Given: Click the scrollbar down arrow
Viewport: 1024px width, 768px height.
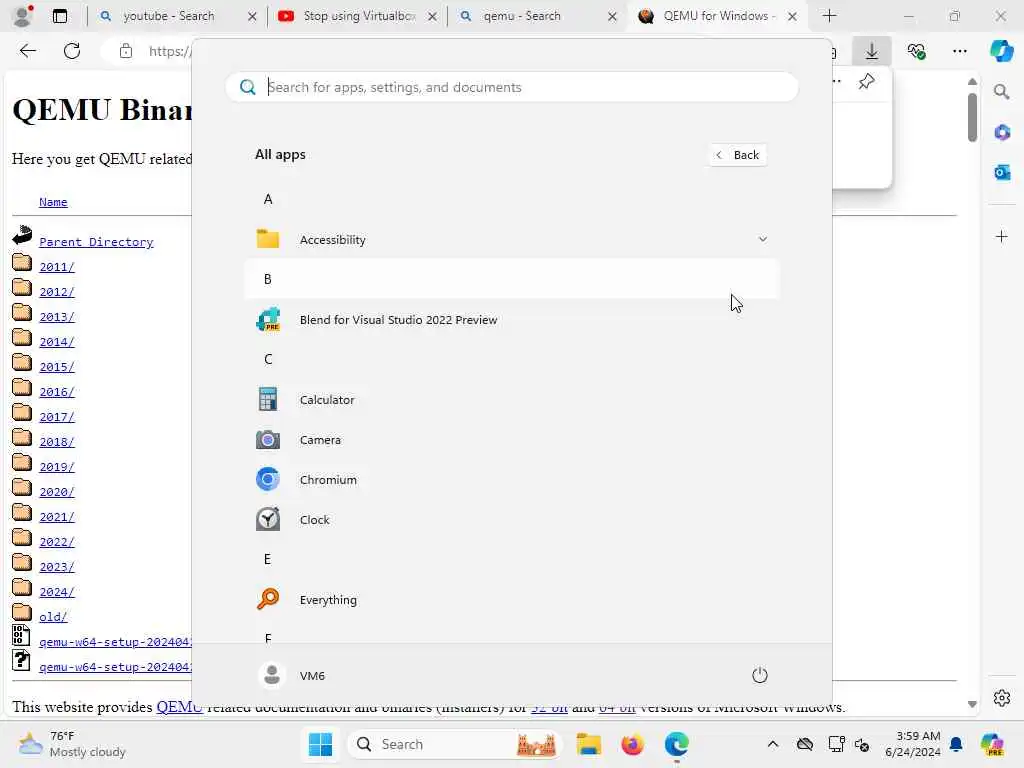Looking at the screenshot, I should 972,704.
